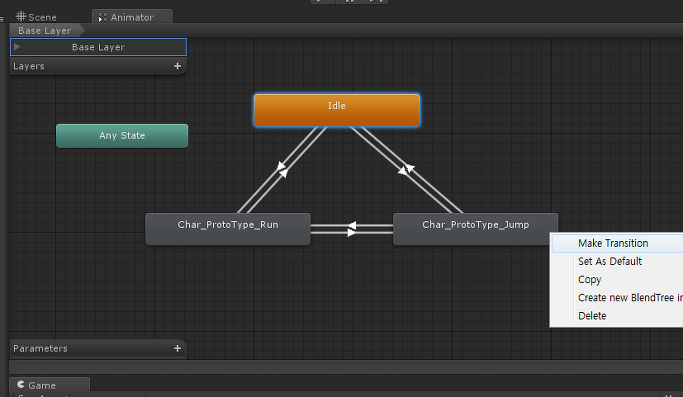The height and width of the screenshot is (397, 683).
Task: Open the Game tab
Action: point(50,385)
